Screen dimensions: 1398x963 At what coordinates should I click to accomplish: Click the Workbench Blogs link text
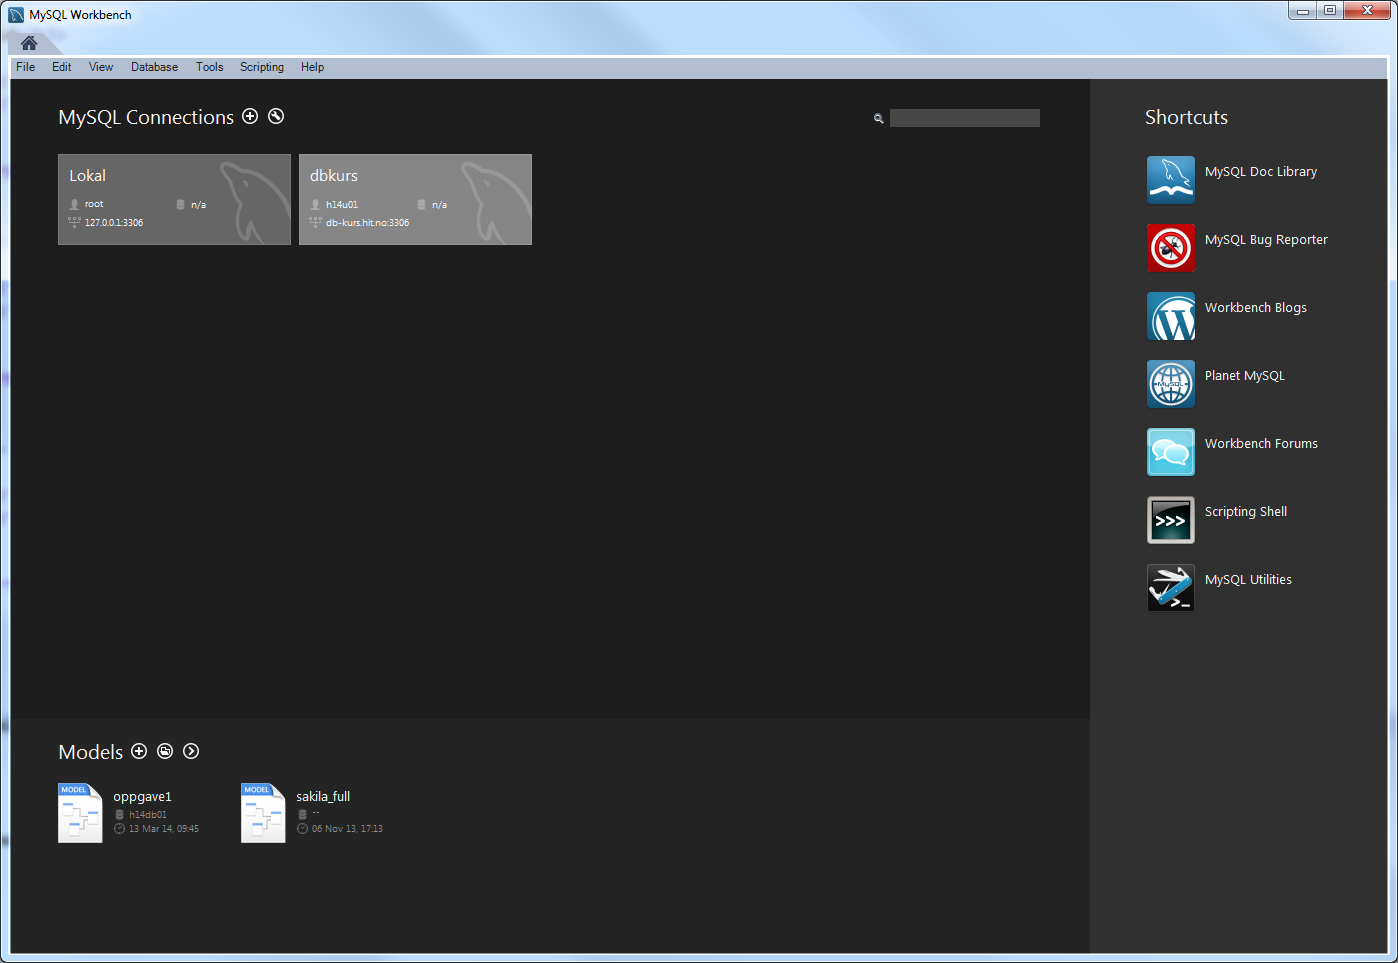1255,308
